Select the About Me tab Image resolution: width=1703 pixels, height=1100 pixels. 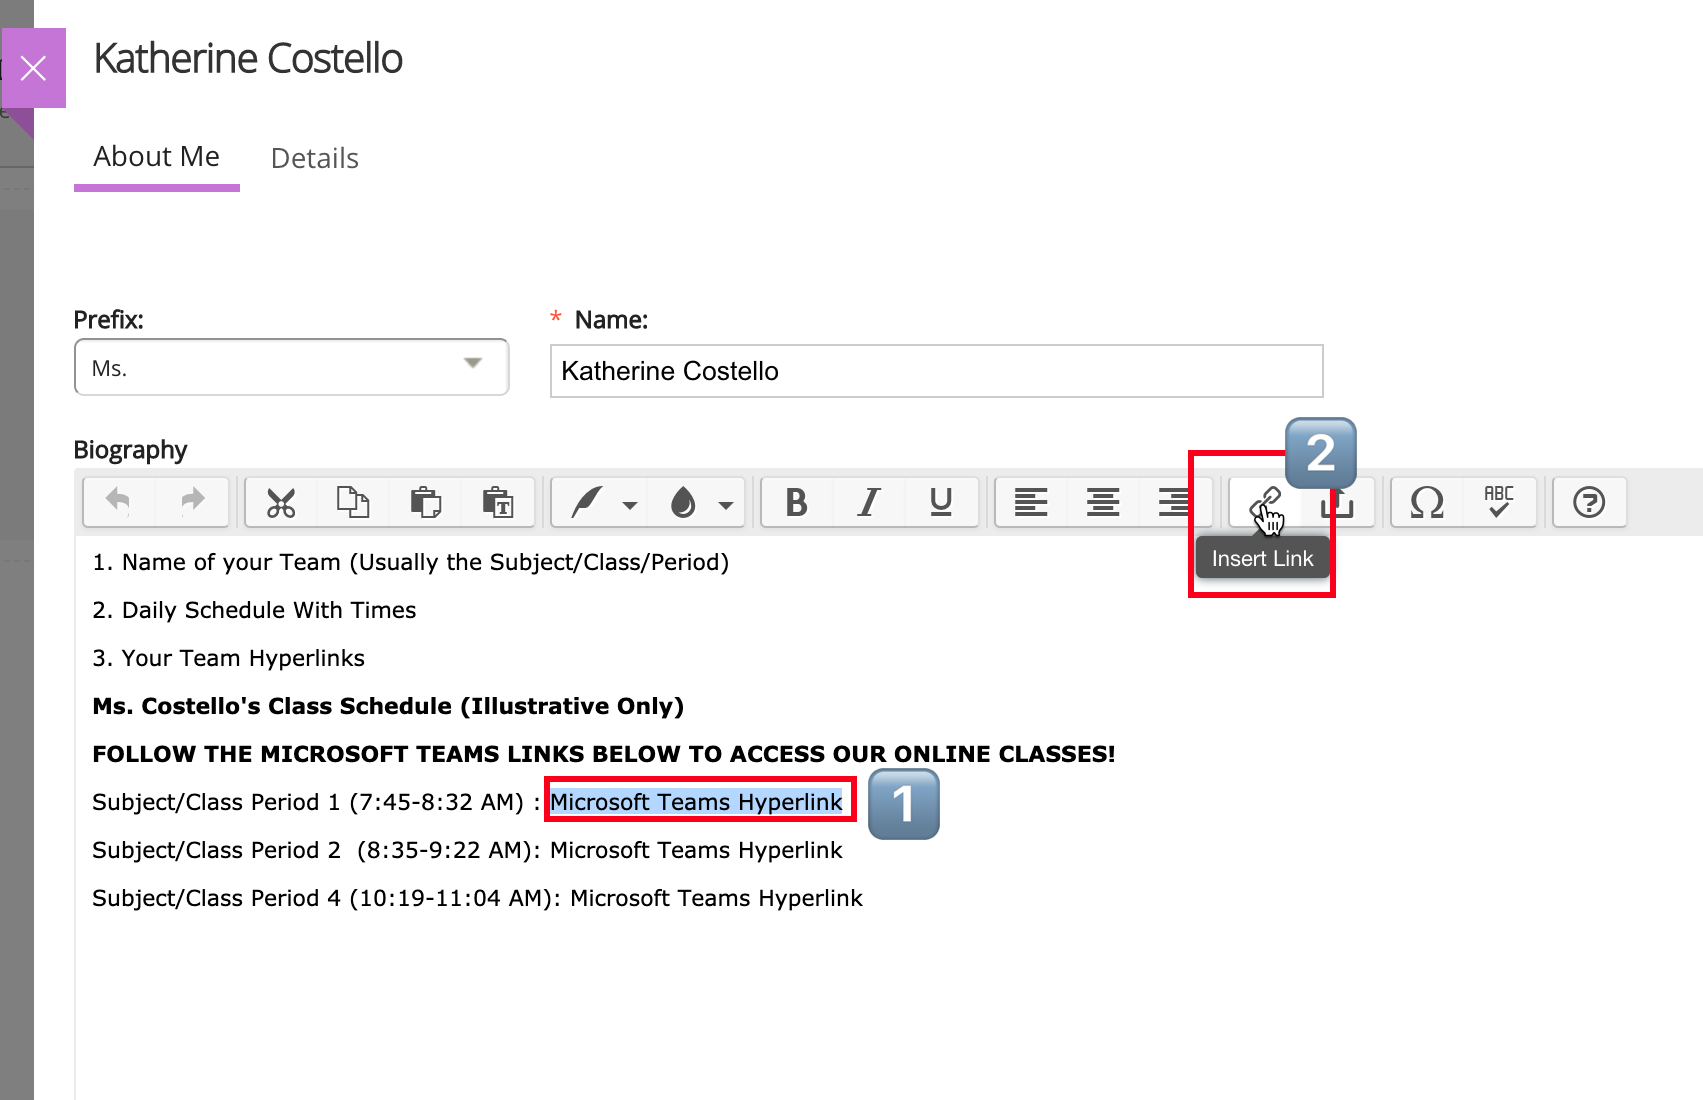click(157, 157)
